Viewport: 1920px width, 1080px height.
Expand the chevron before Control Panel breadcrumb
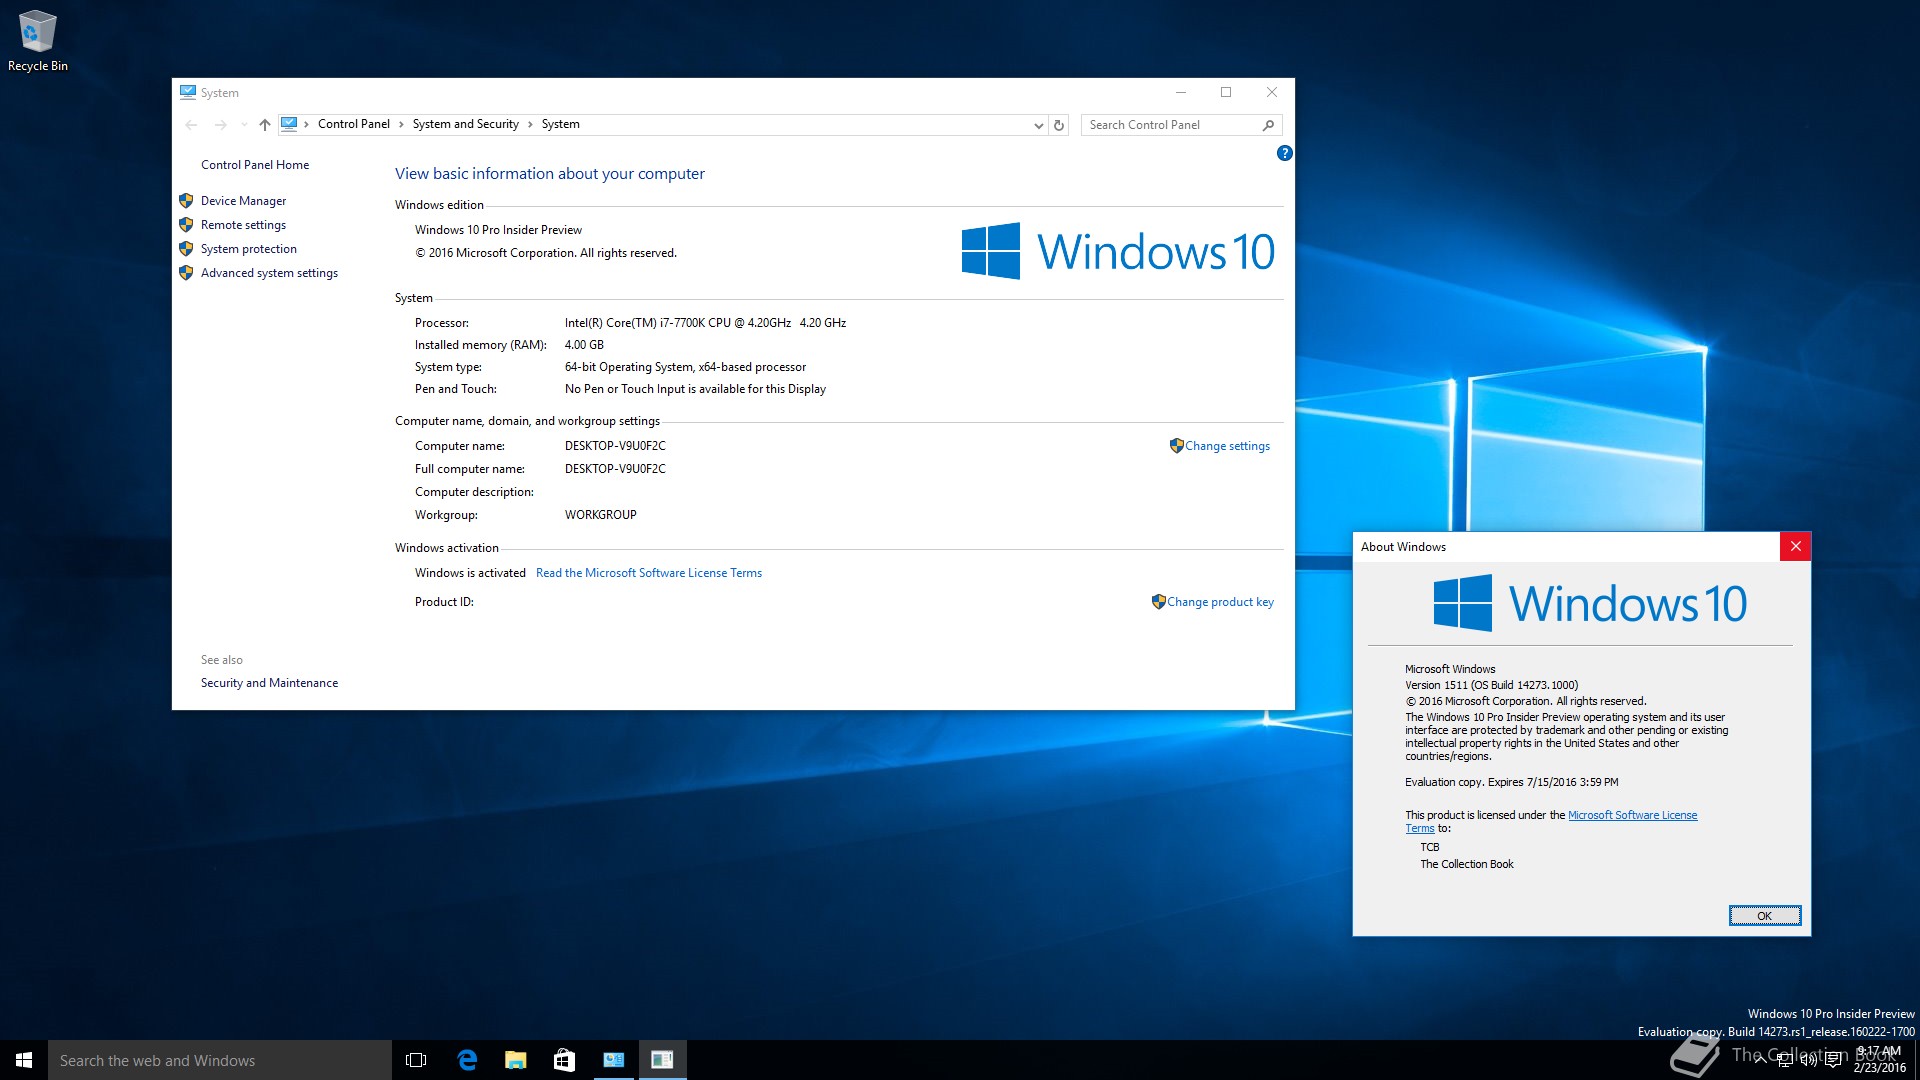point(306,124)
